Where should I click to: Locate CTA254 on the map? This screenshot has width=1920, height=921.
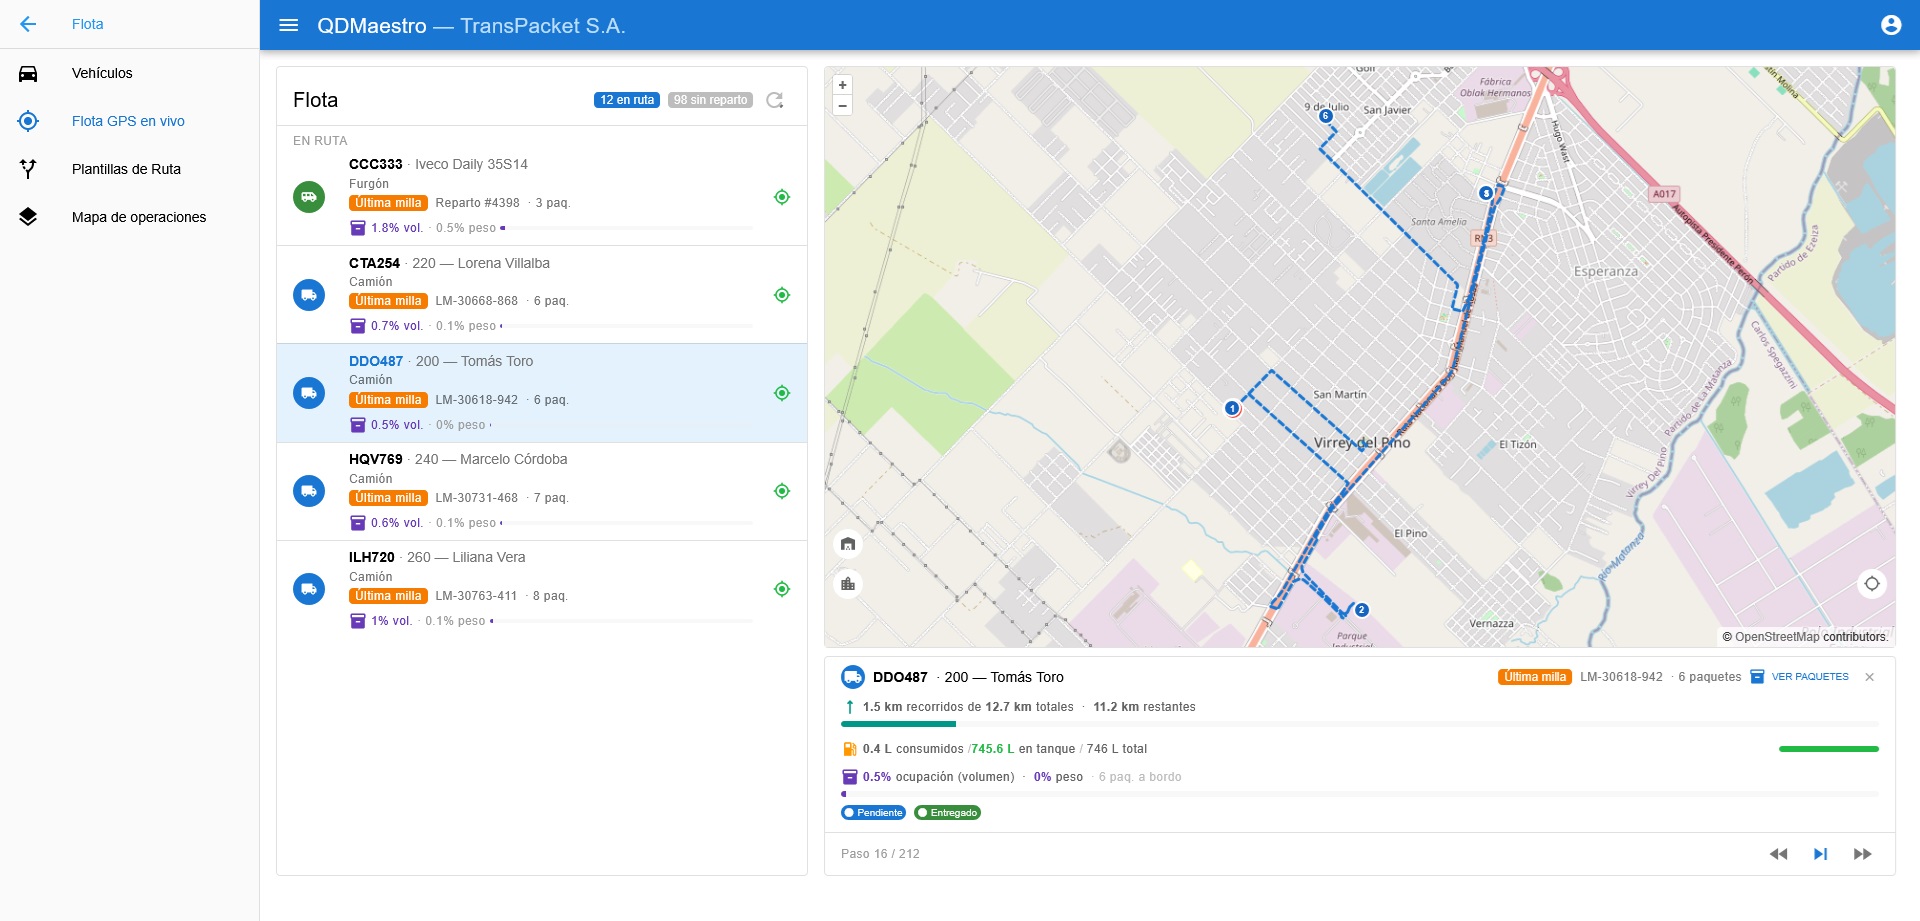point(782,295)
